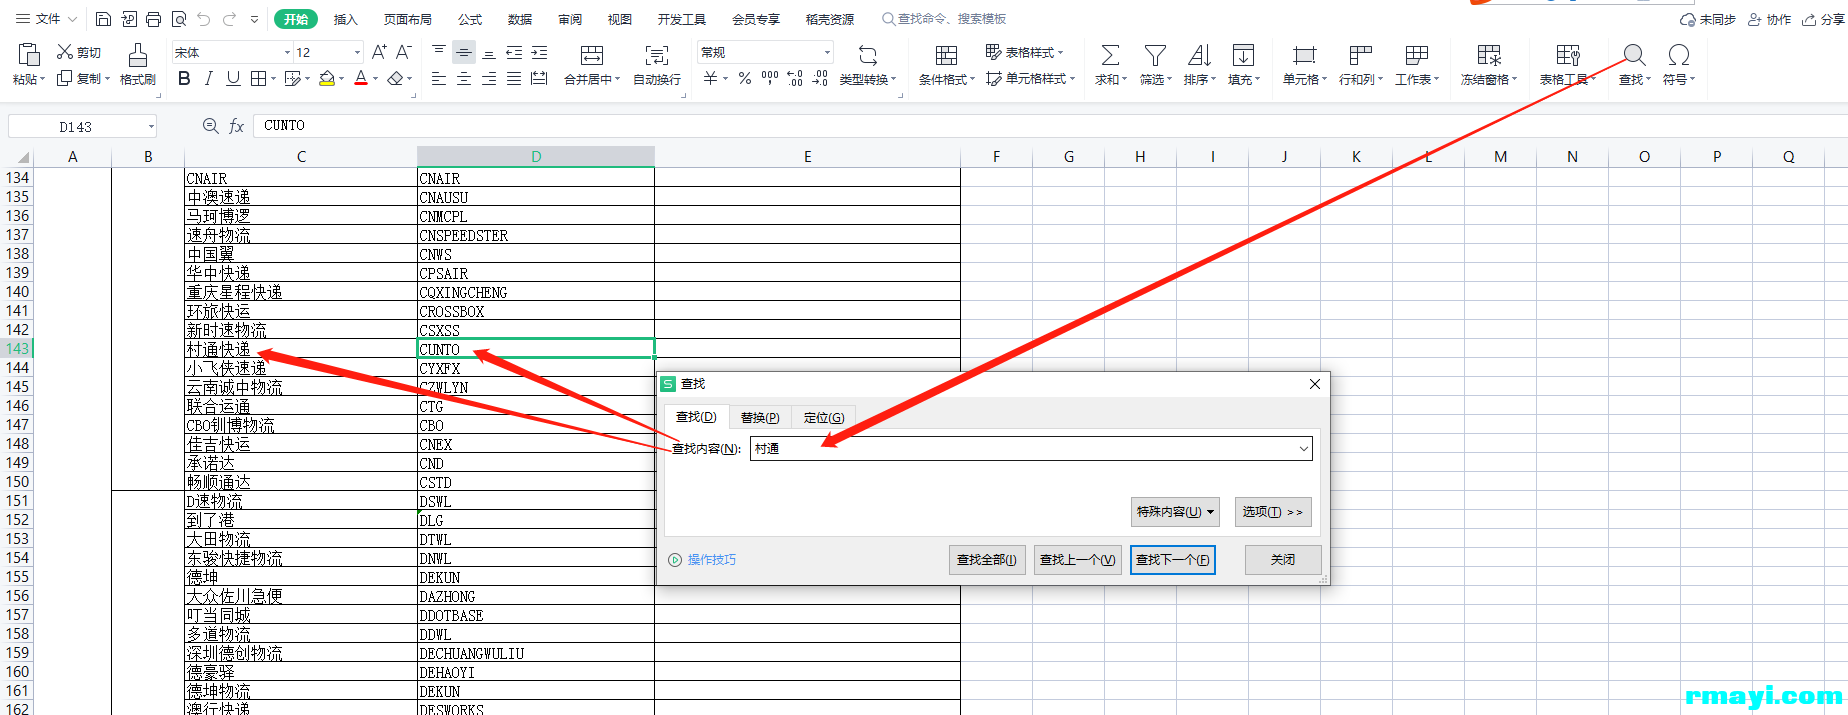Open the Data (数据) ribbon tab
Viewport: 1848px width, 715px height.
tap(520, 19)
